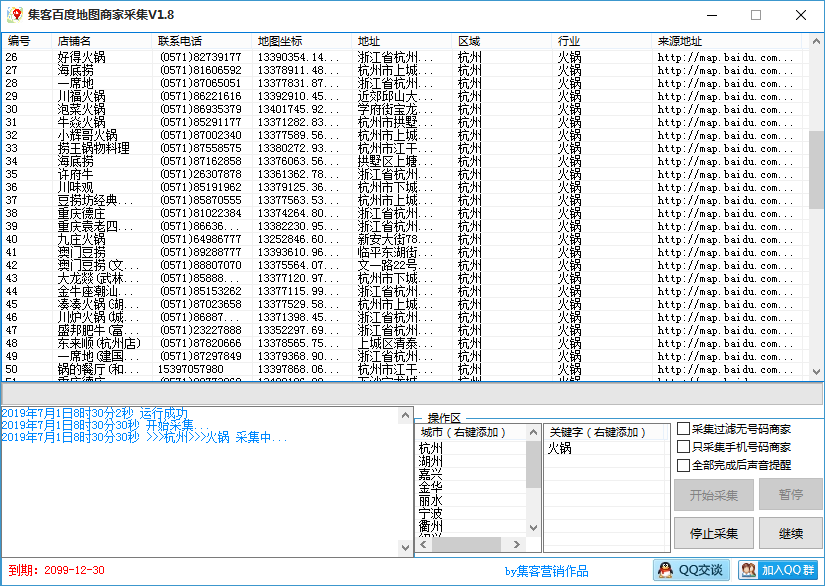
Task: Enable 采集过滤无号码商家 checkbox
Action: coord(683,429)
